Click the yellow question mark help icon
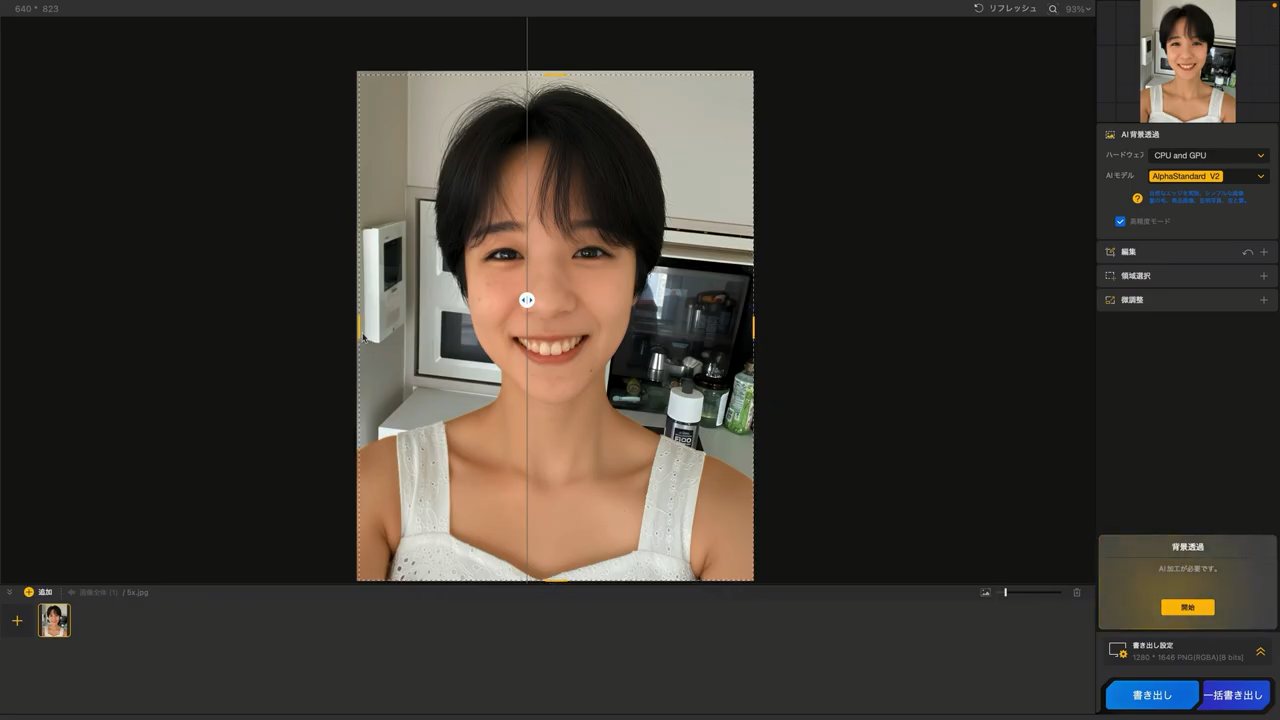The width and height of the screenshot is (1280, 720). (1137, 198)
